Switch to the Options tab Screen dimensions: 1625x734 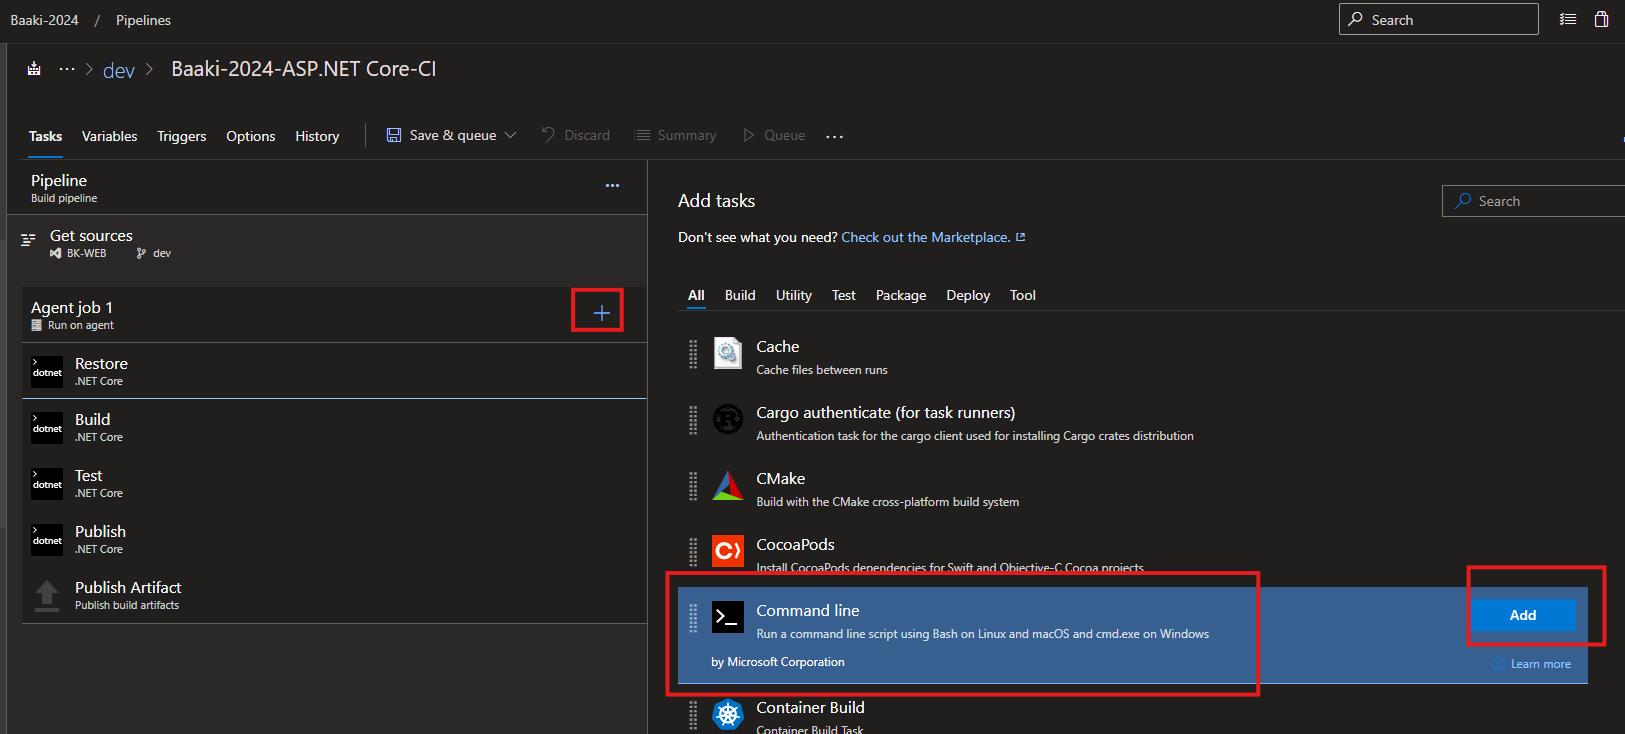250,136
